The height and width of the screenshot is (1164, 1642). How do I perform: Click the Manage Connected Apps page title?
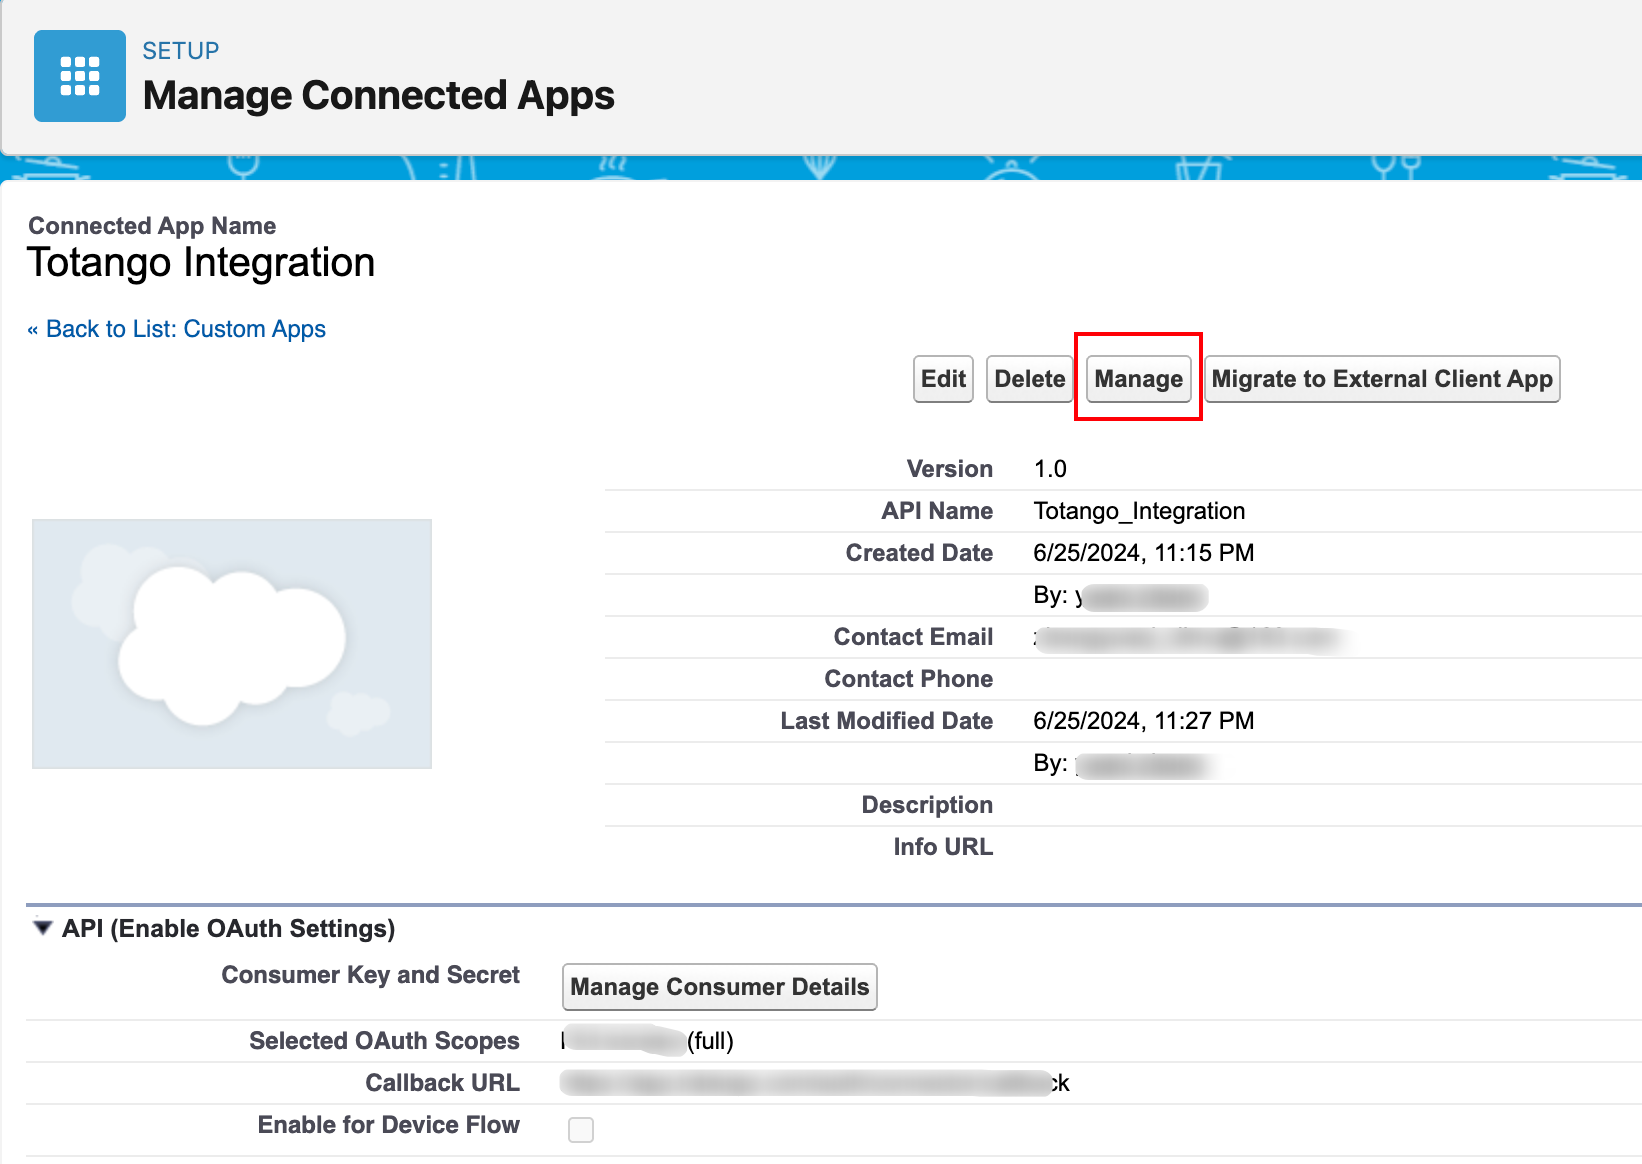point(378,96)
